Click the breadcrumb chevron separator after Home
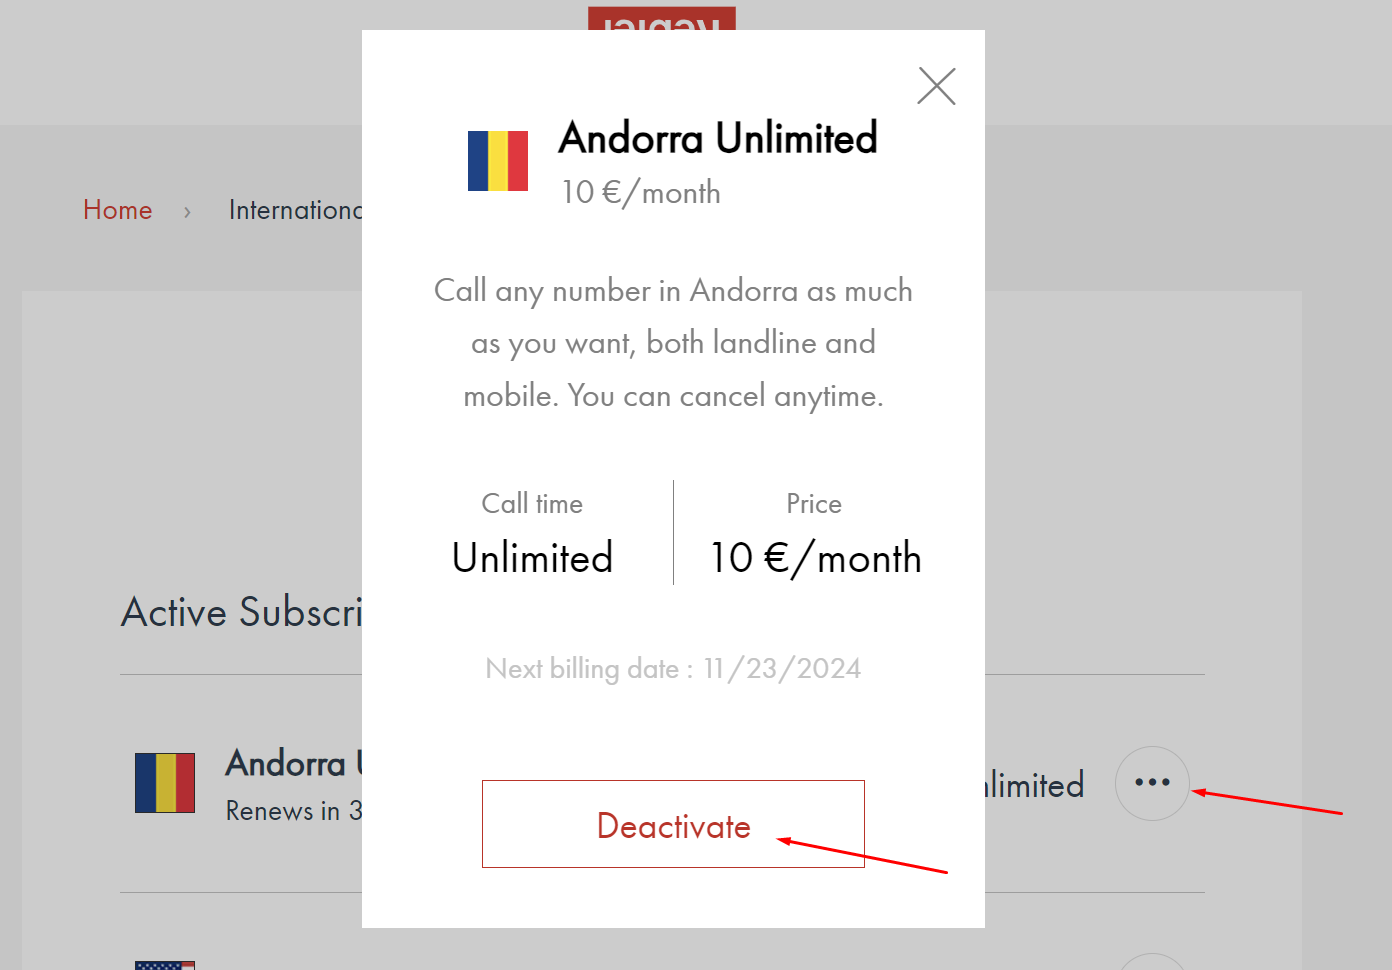The height and width of the screenshot is (970, 1392). 187,211
